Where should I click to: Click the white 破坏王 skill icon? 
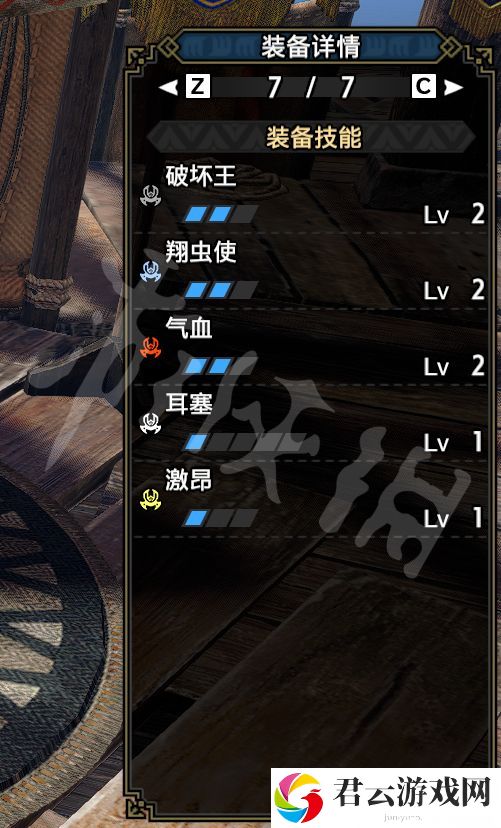pyautogui.click(x=150, y=195)
